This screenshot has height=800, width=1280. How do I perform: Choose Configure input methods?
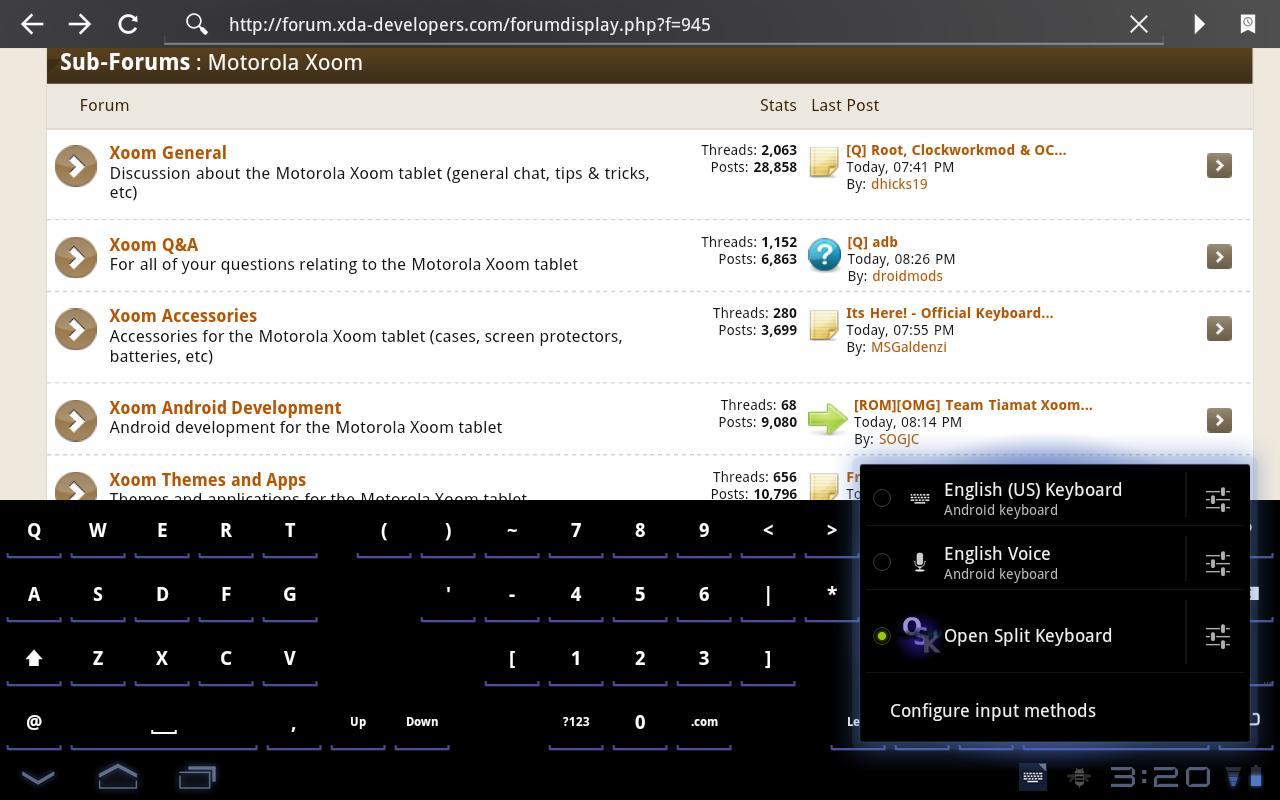(992, 710)
